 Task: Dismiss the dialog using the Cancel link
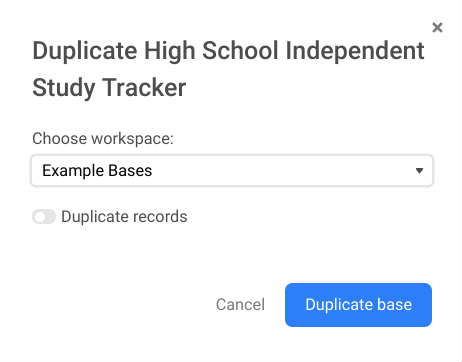tap(240, 305)
